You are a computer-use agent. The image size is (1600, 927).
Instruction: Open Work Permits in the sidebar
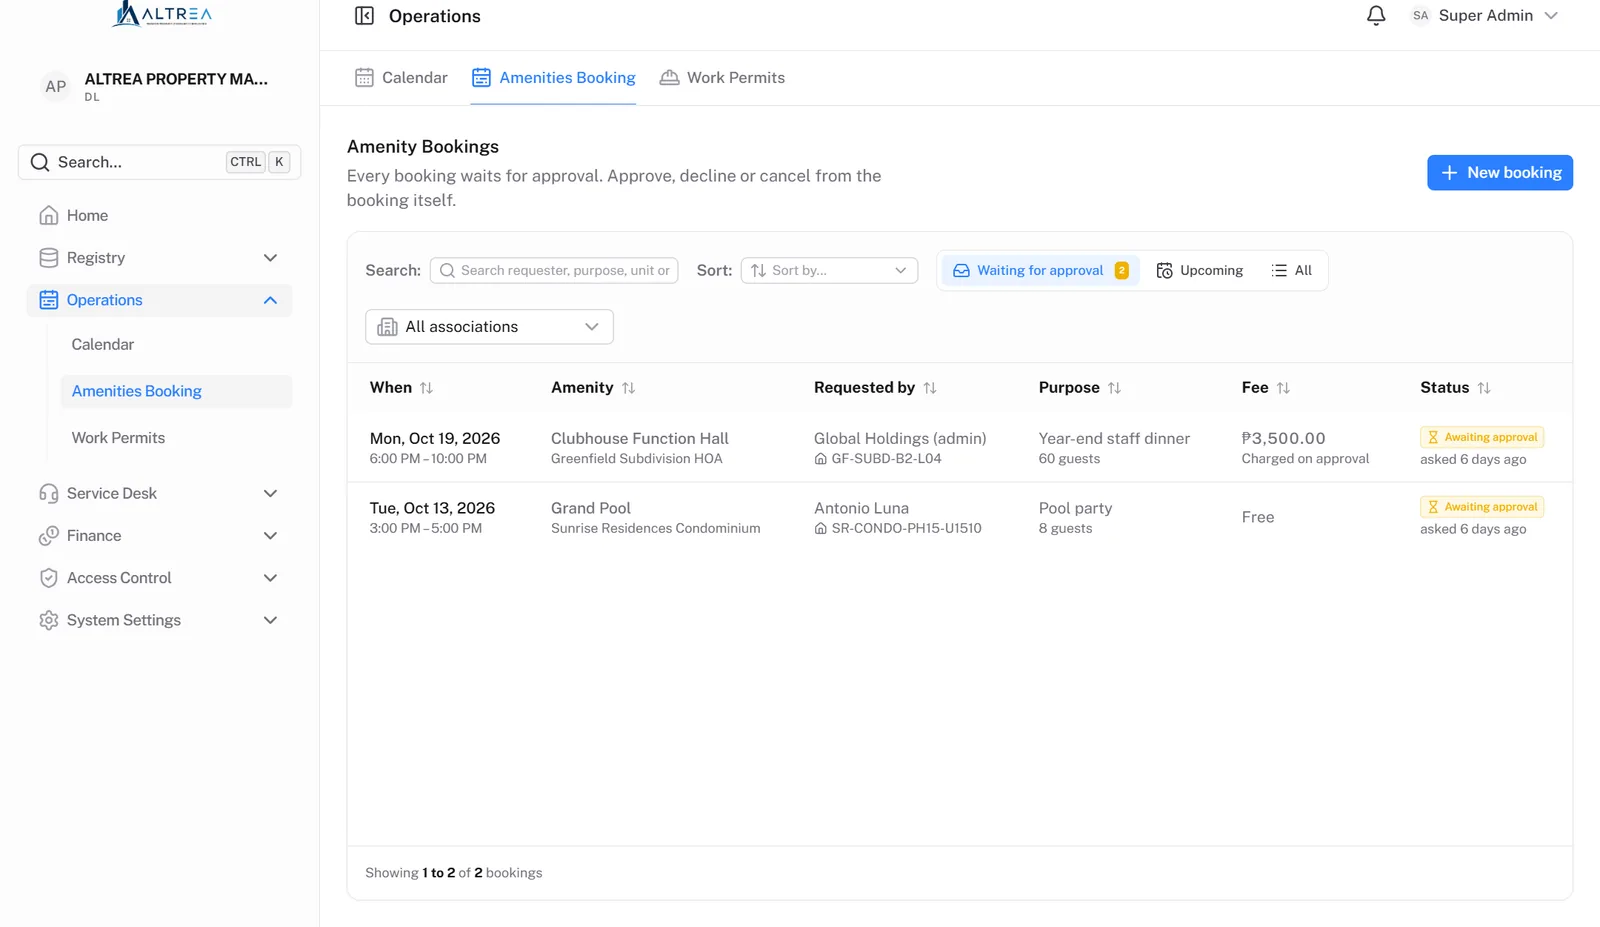(x=118, y=438)
